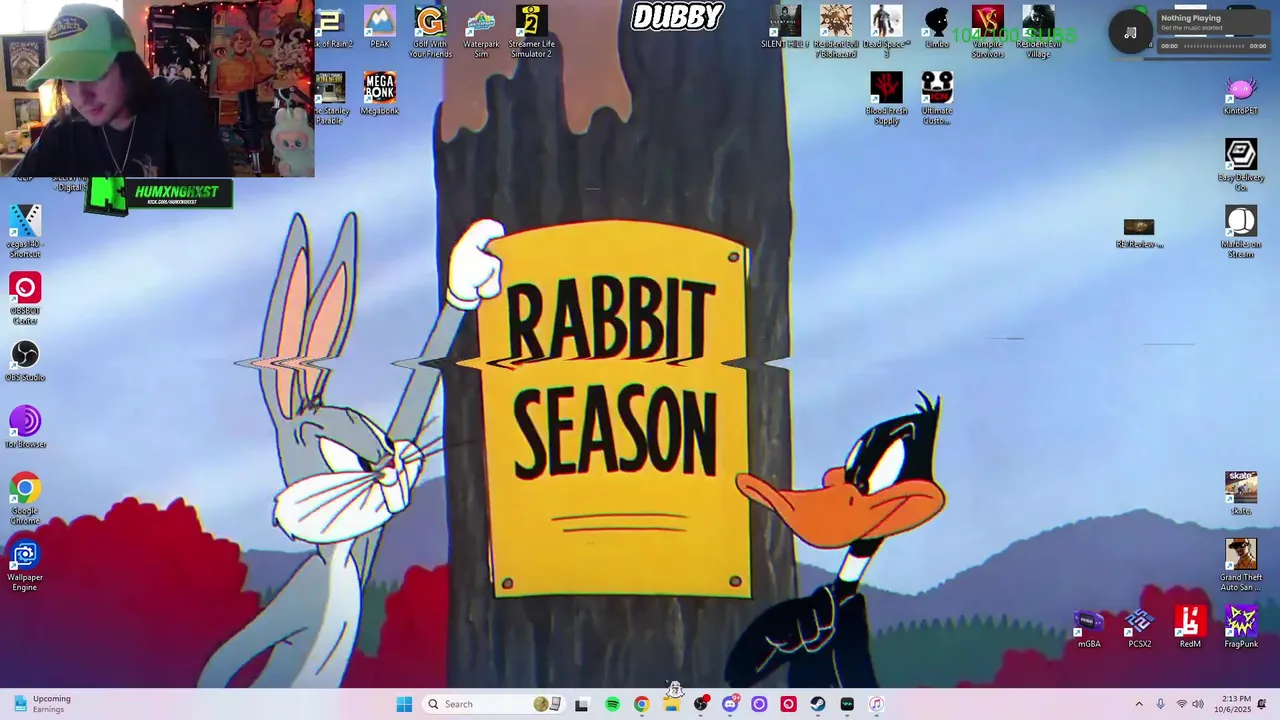Image resolution: width=1280 pixels, height=720 pixels.
Task: Open Resident Evil 7 Biohazard shortcut
Action: [x=836, y=32]
